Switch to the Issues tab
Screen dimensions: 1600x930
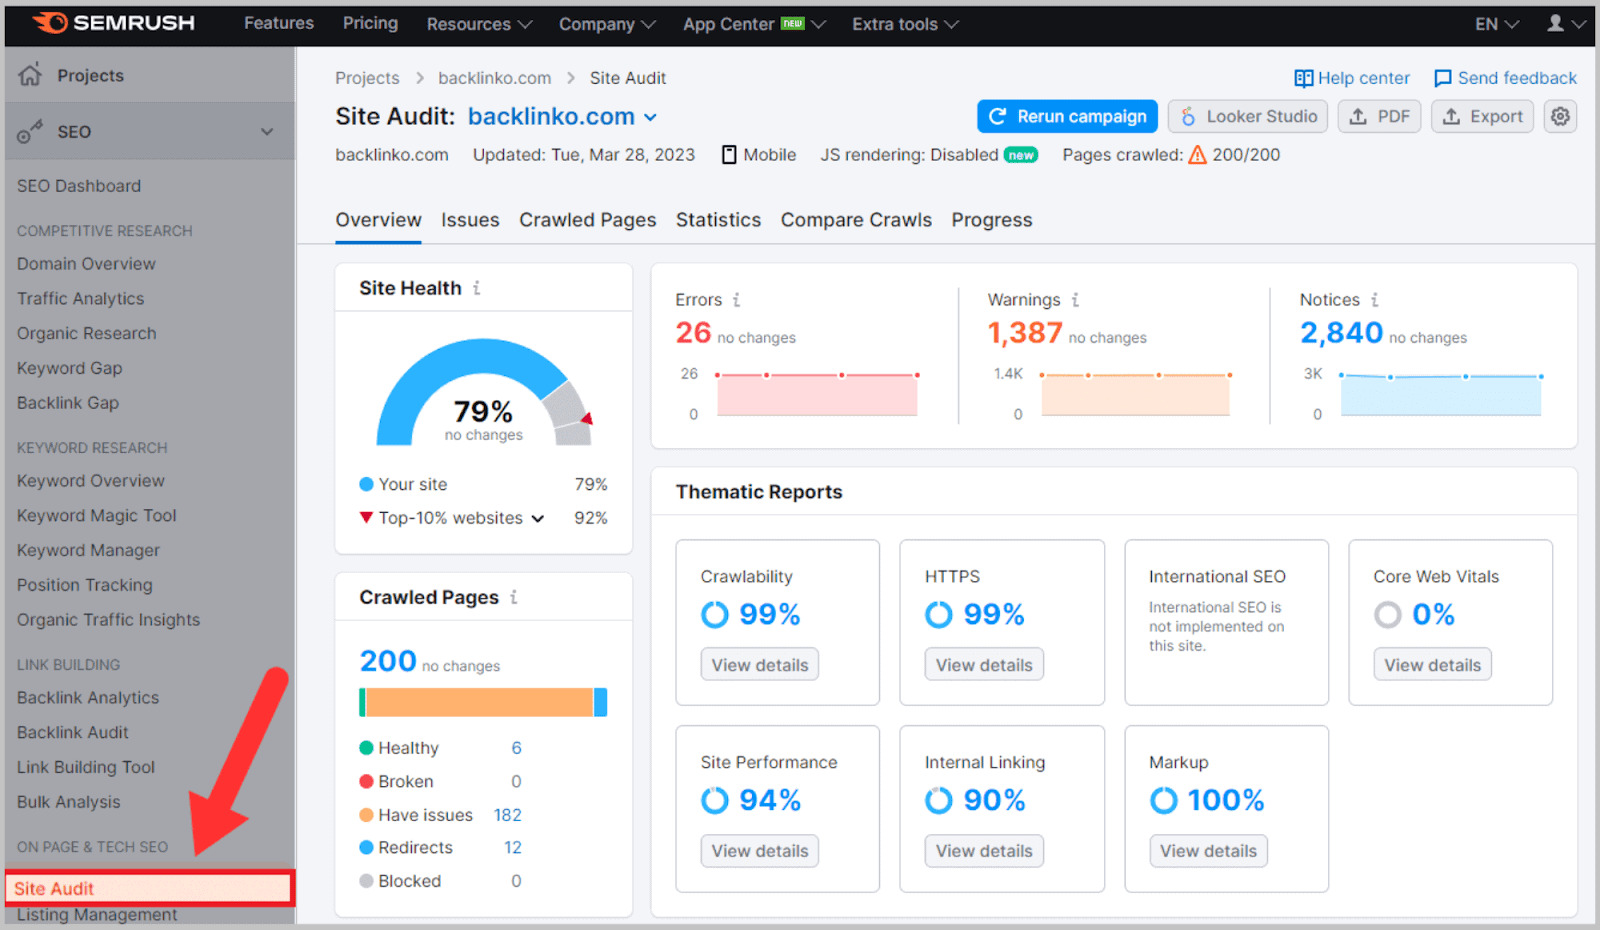(x=470, y=220)
